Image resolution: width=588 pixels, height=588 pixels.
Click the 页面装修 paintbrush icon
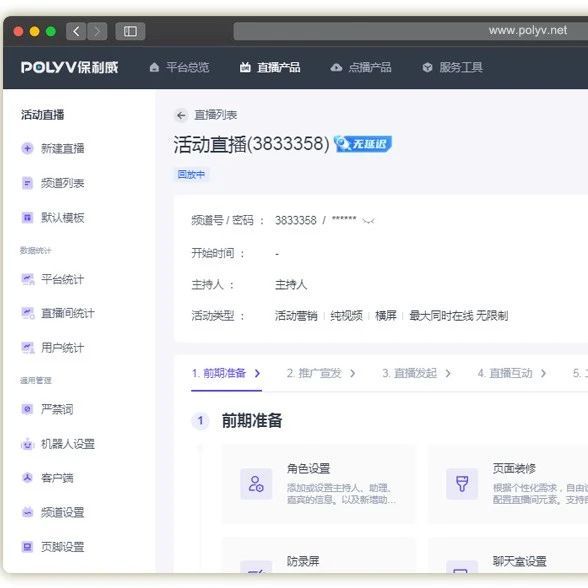[x=462, y=484]
